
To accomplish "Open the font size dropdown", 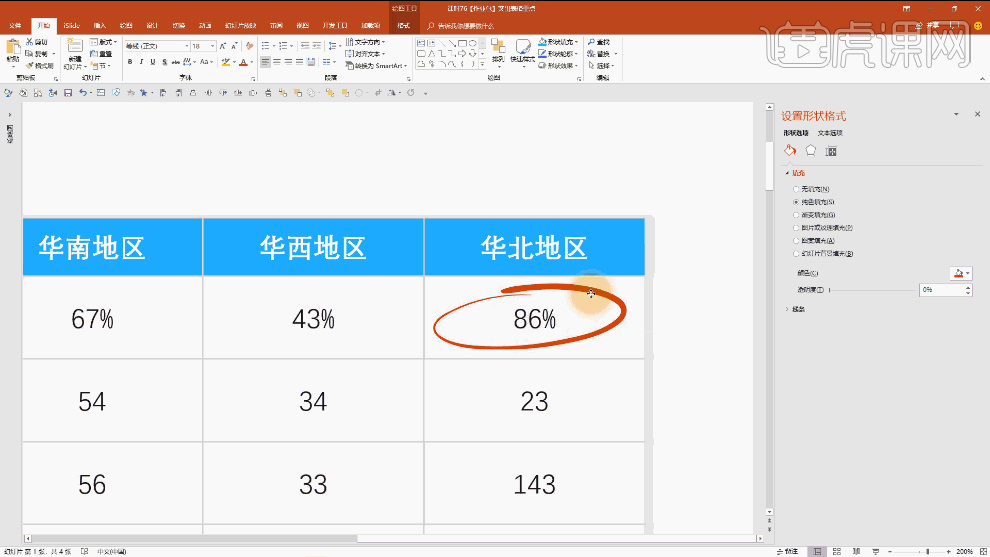I will tap(212, 46).
